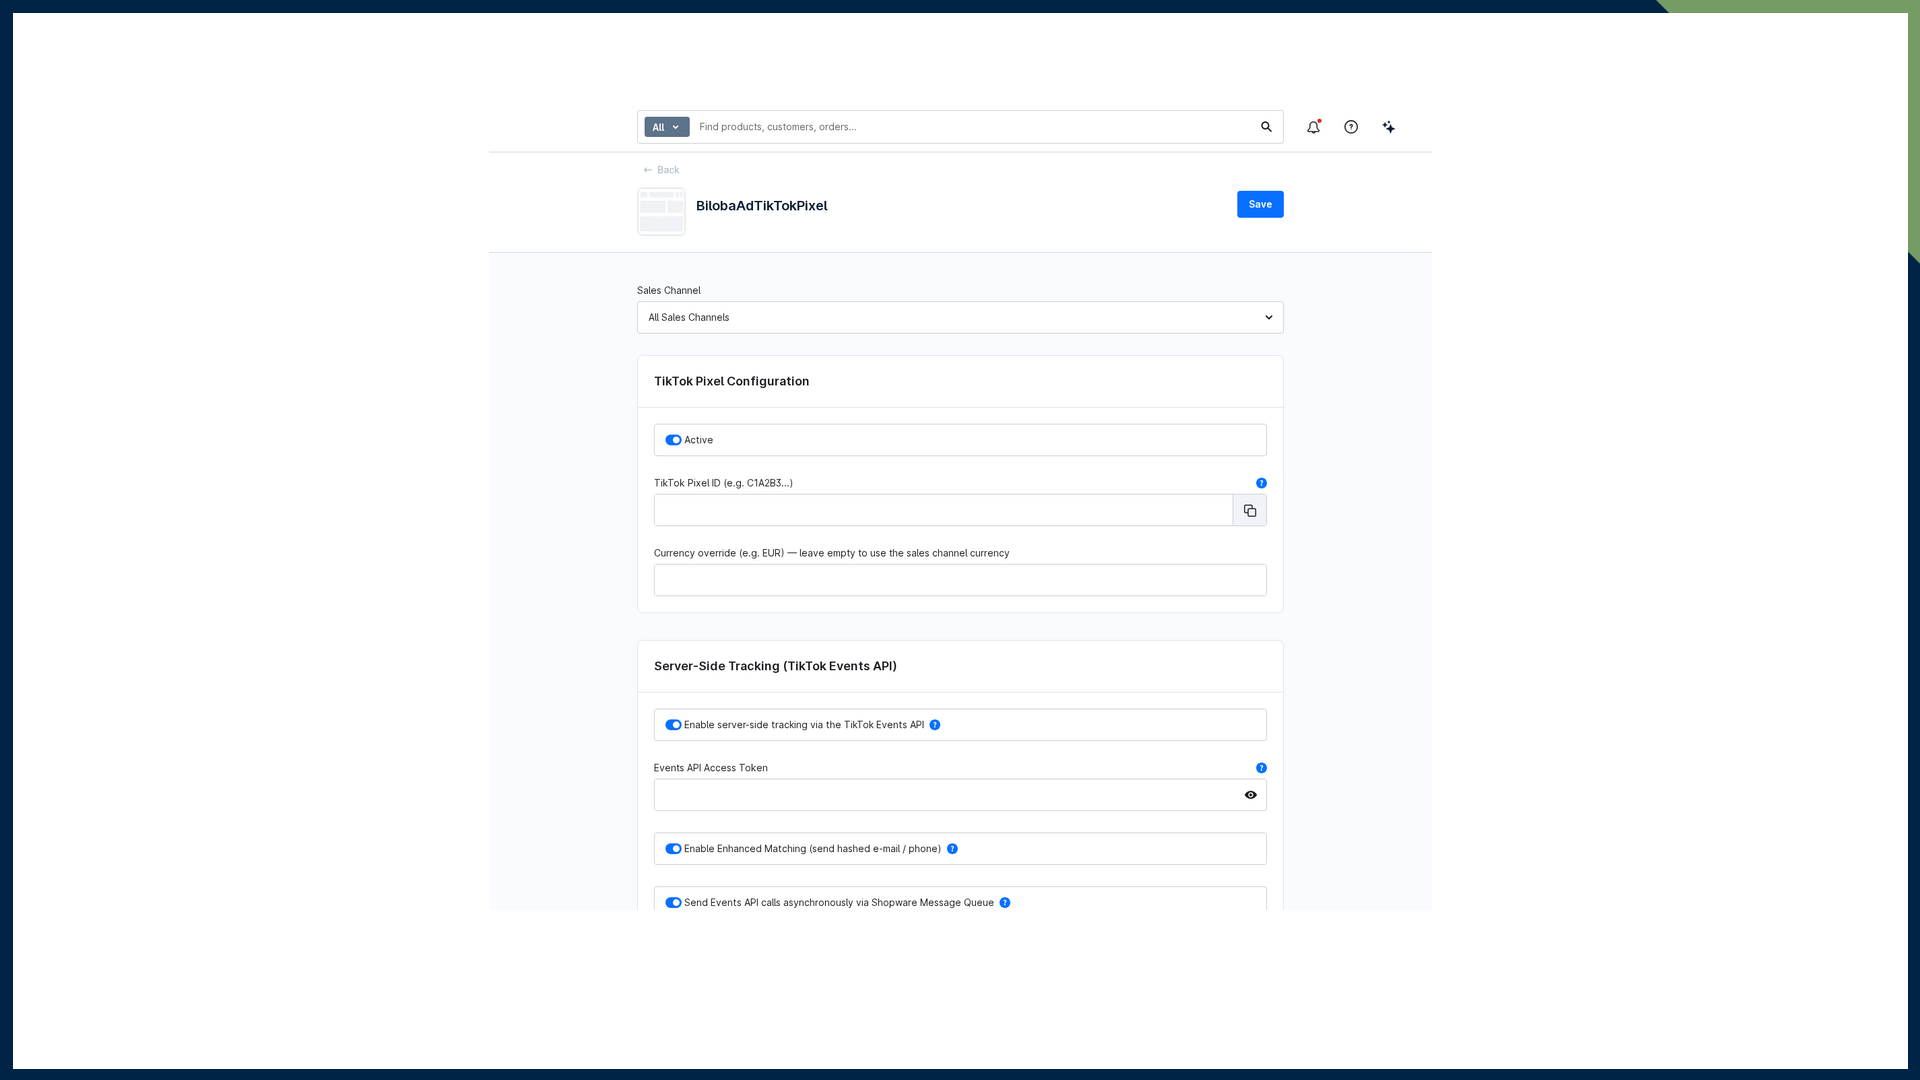This screenshot has width=1920, height=1080.
Task: Open the AI sparkle assistant icon
Action: coord(1389,127)
